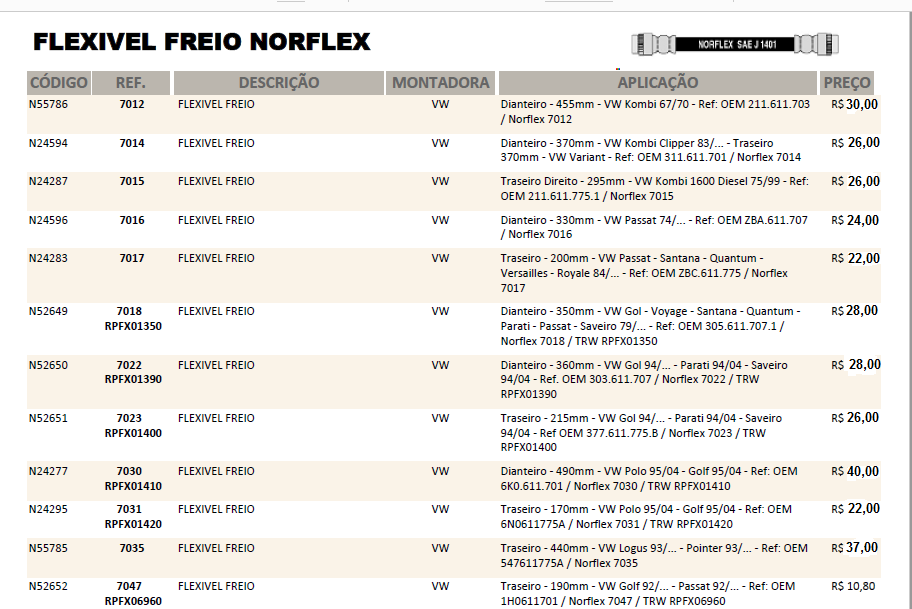
Task: Select the Polo 95/04 Dianteiro 490mm description
Action: tap(649, 478)
